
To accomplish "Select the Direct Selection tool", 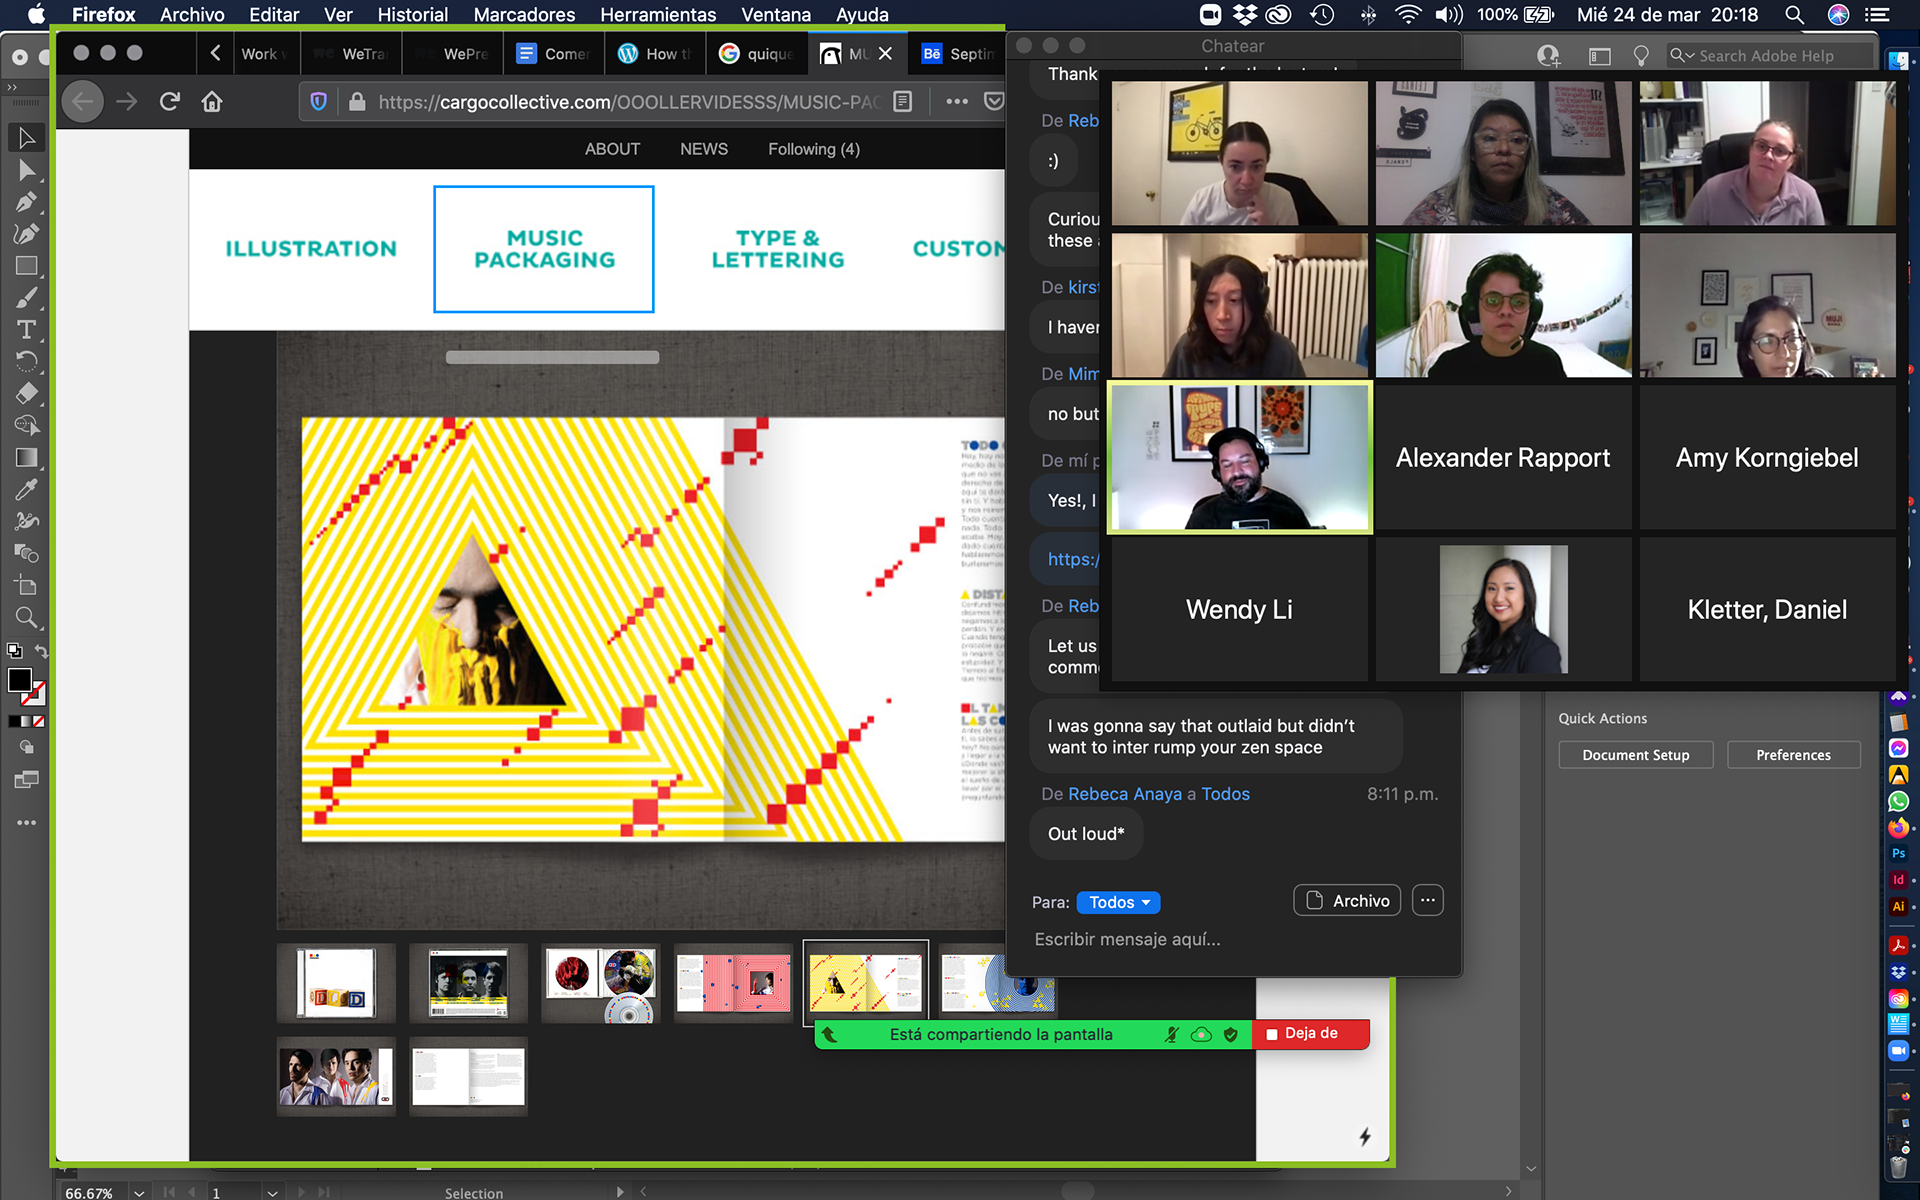I will tap(26, 170).
